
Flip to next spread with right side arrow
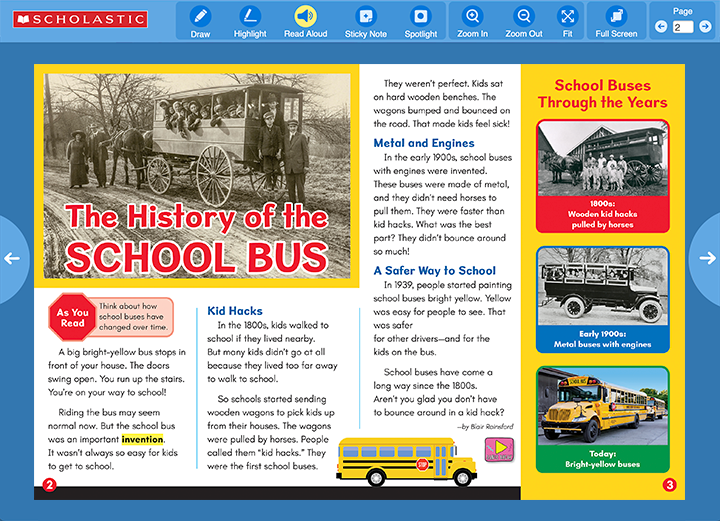pyautogui.click(x=709, y=258)
